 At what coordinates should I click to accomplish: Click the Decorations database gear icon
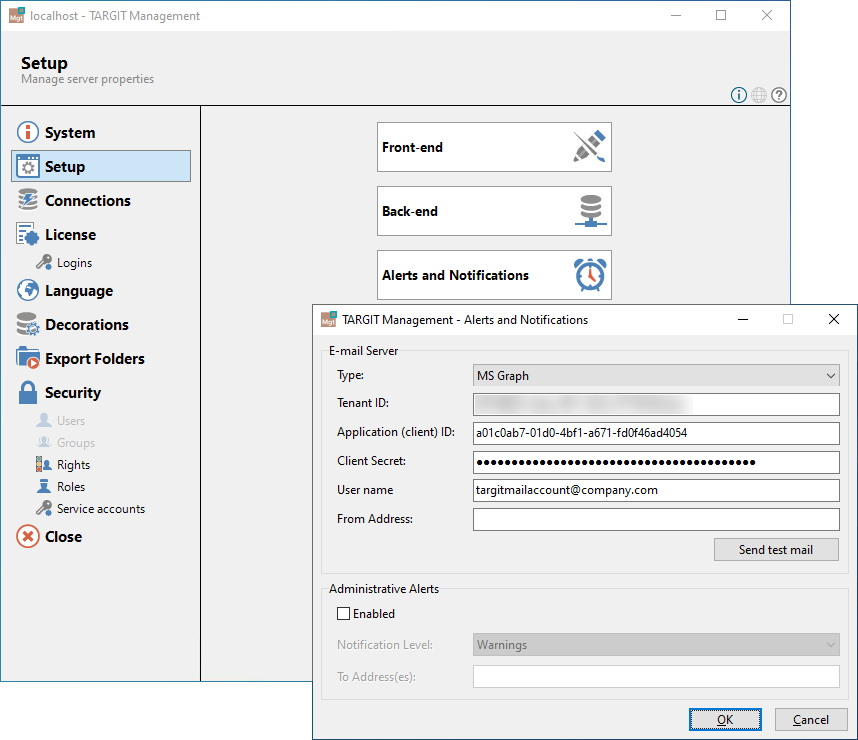point(27,325)
